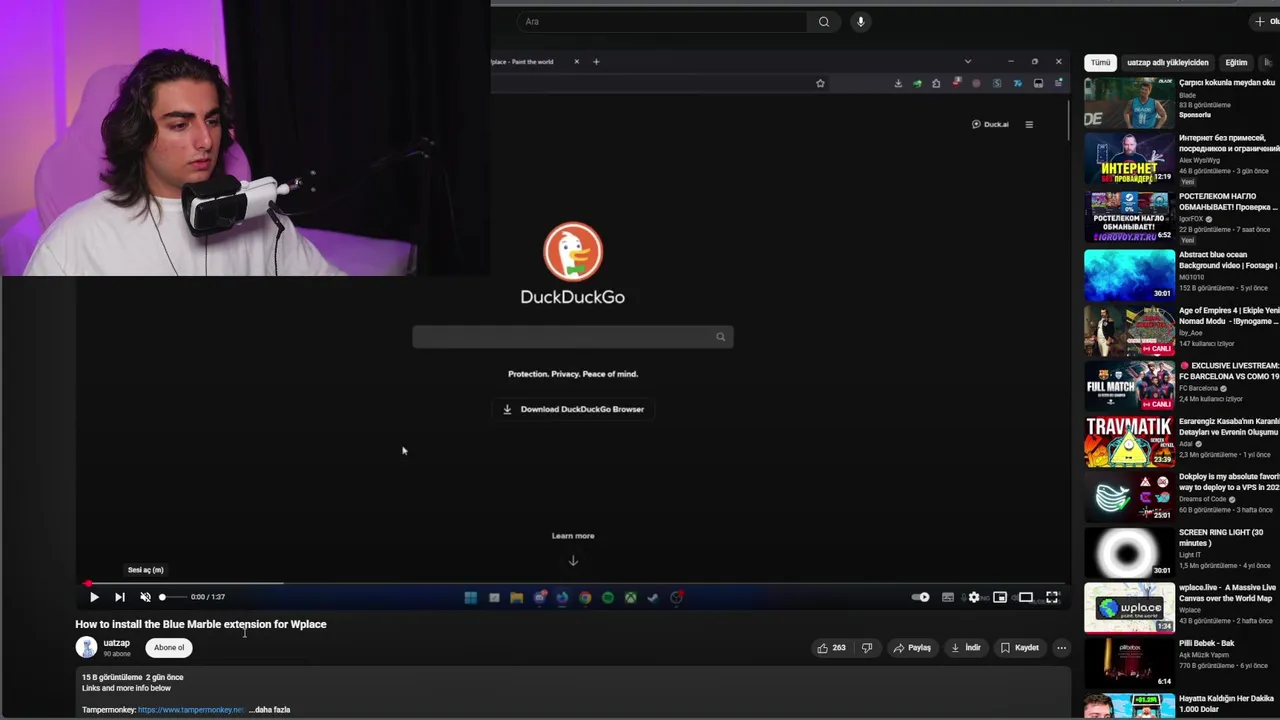Bookmark page with star icon

[x=820, y=84]
